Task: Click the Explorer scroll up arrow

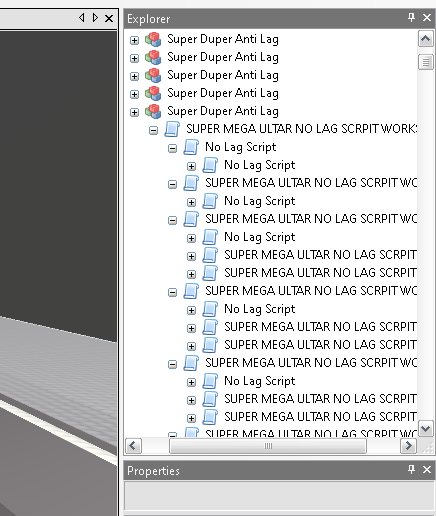Action: [x=425, y=39]
